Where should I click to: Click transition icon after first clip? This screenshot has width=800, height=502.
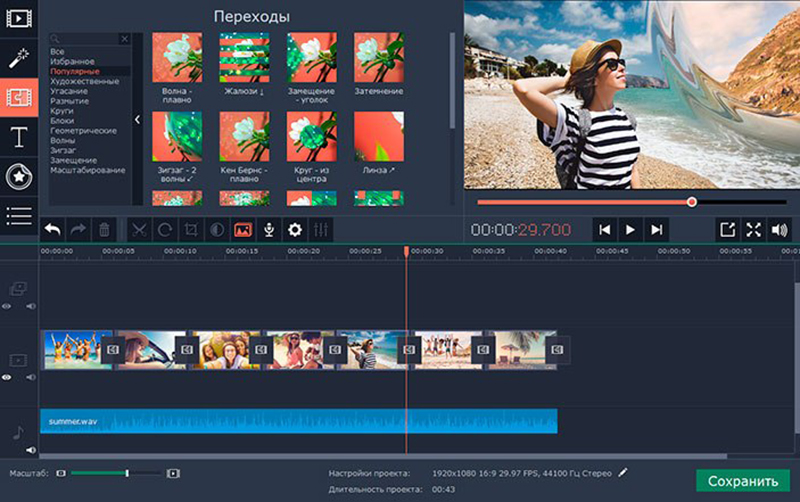coord(113,350)
